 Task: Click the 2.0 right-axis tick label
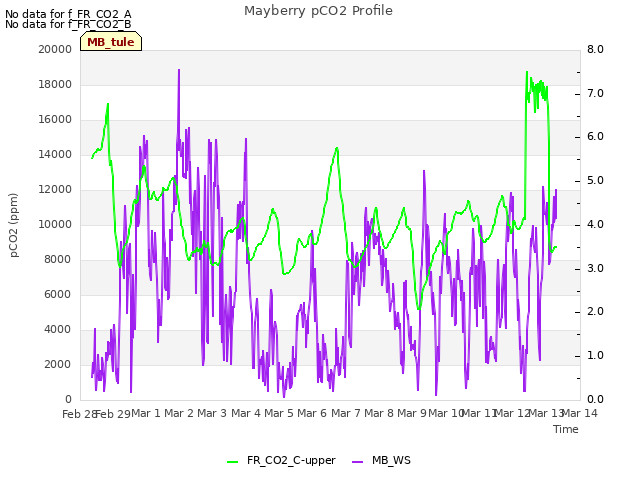[595, 312]
